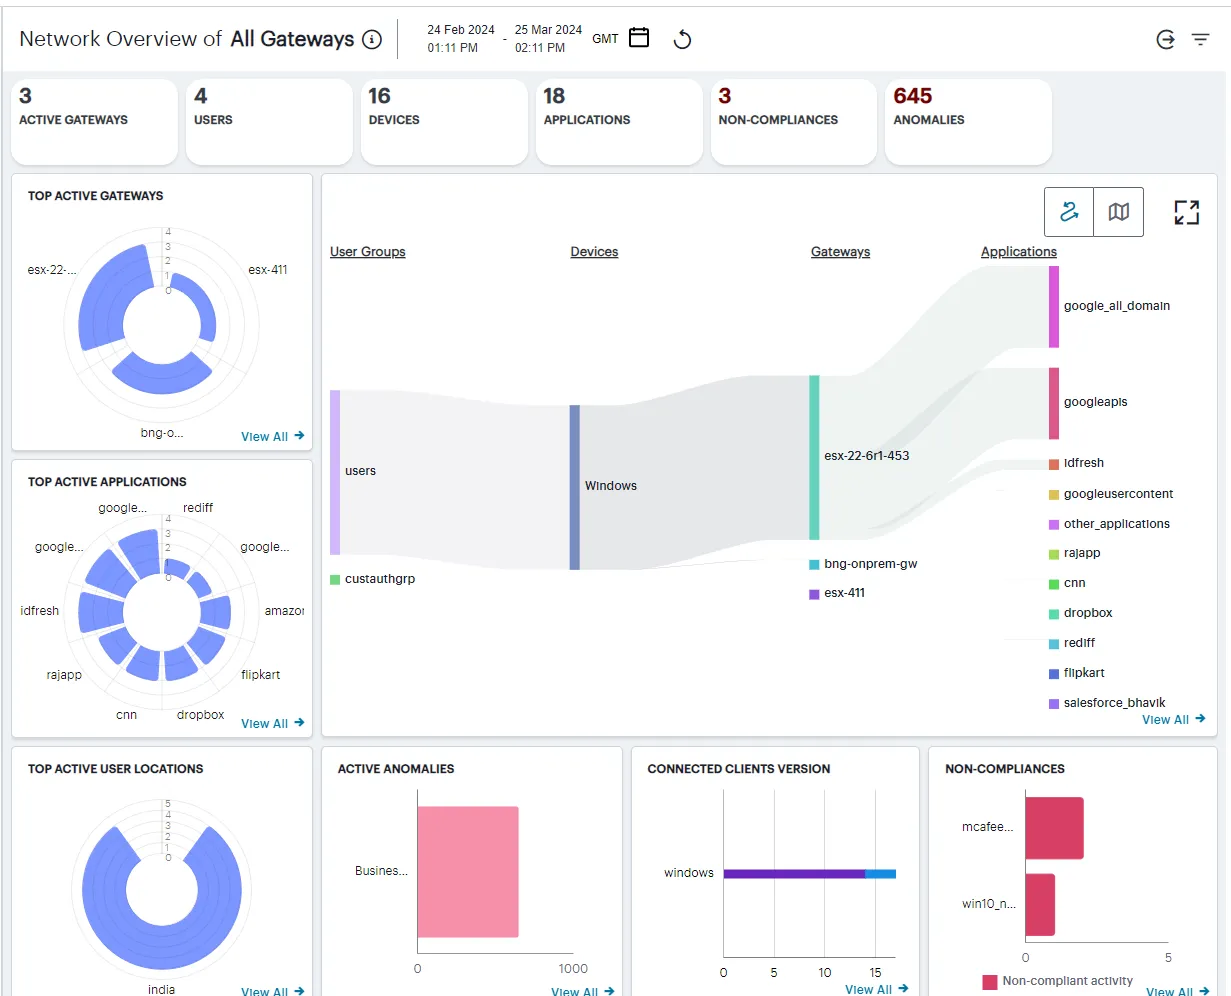Click the Non-compliant activity legend swatch
The image size is (1231, 996).
(x=990, y=982)
